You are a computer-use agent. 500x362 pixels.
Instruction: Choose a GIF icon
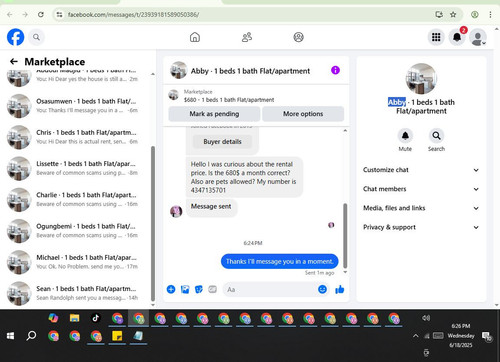tap(212, 289)
